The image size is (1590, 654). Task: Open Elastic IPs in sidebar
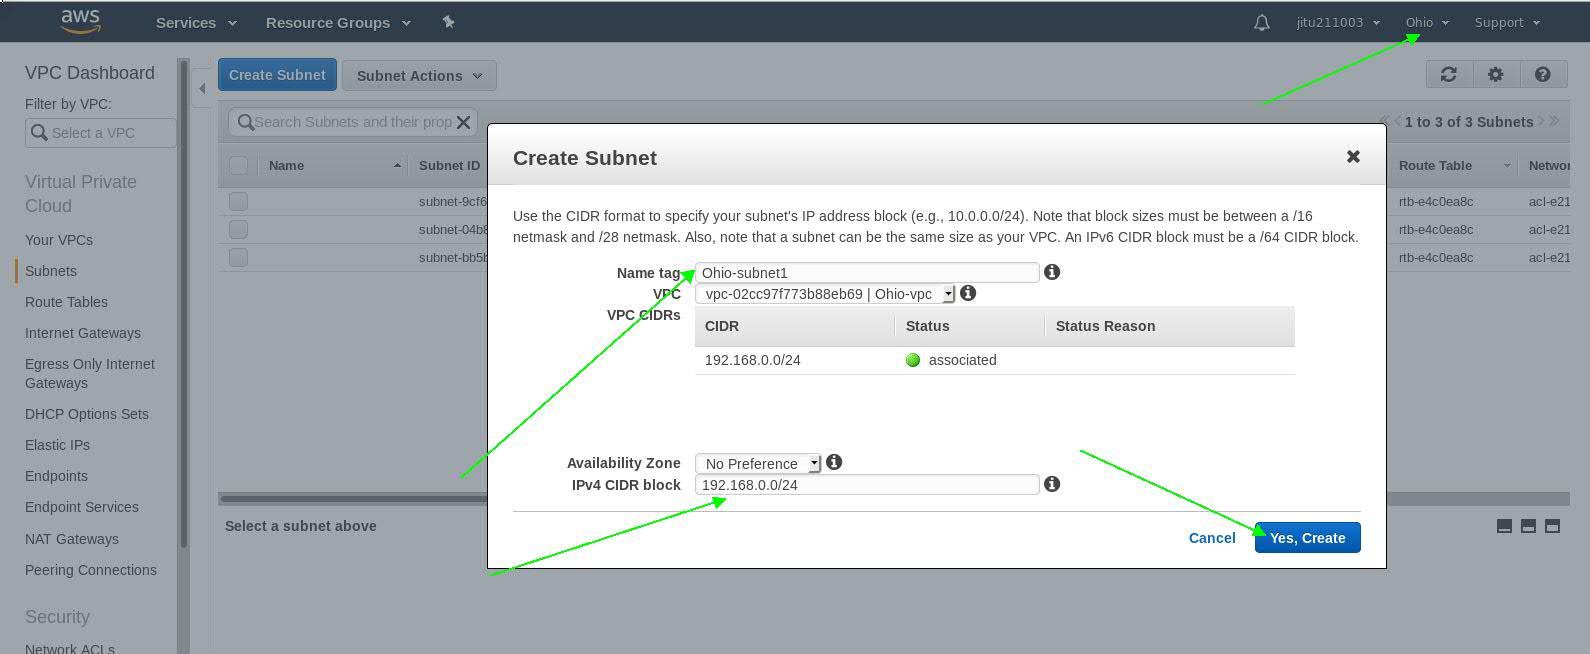[57, 445]
